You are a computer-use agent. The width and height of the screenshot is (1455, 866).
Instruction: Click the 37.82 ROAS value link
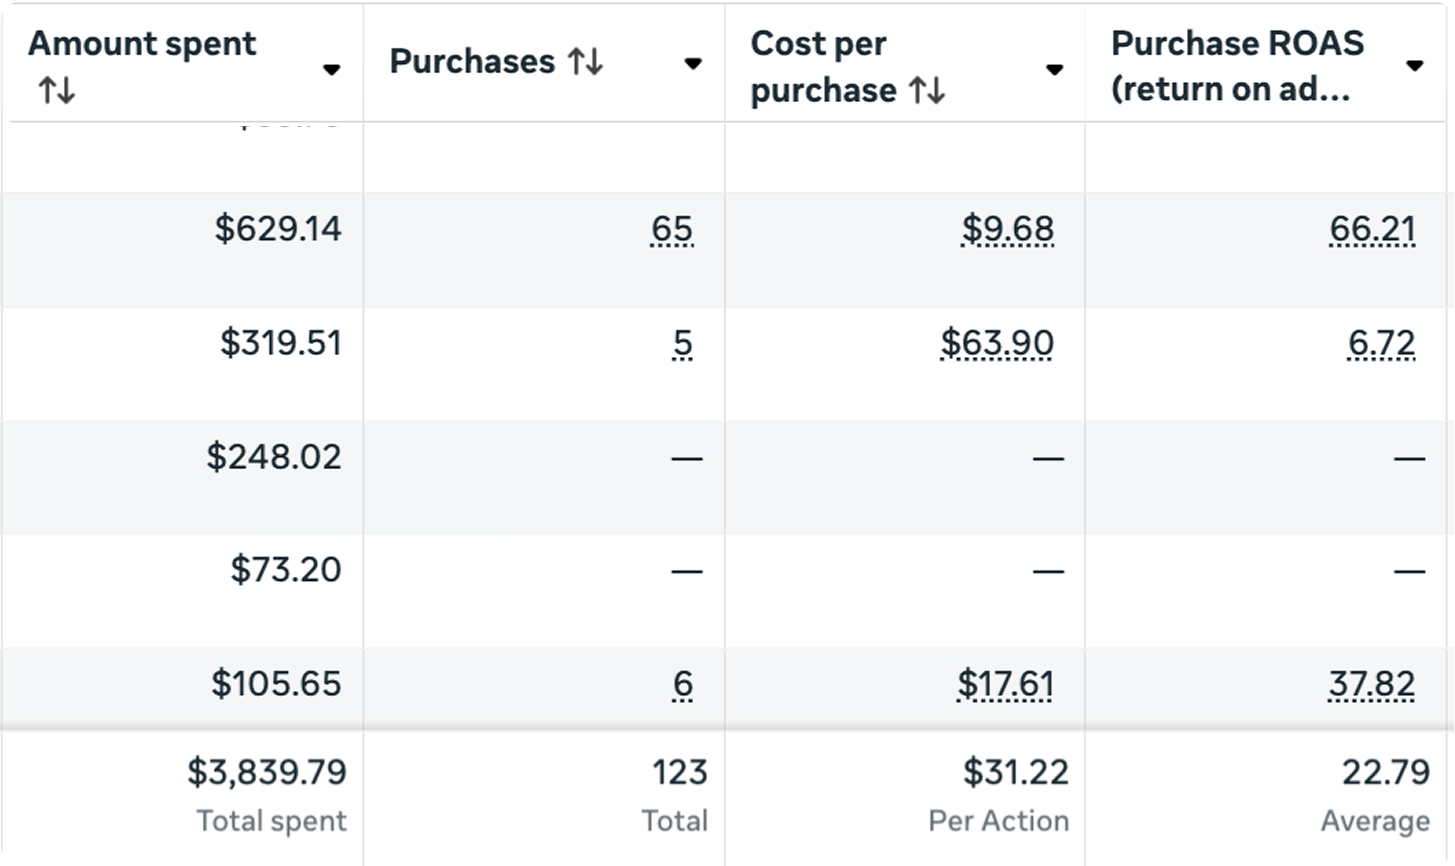click(x=1371, y=685)
